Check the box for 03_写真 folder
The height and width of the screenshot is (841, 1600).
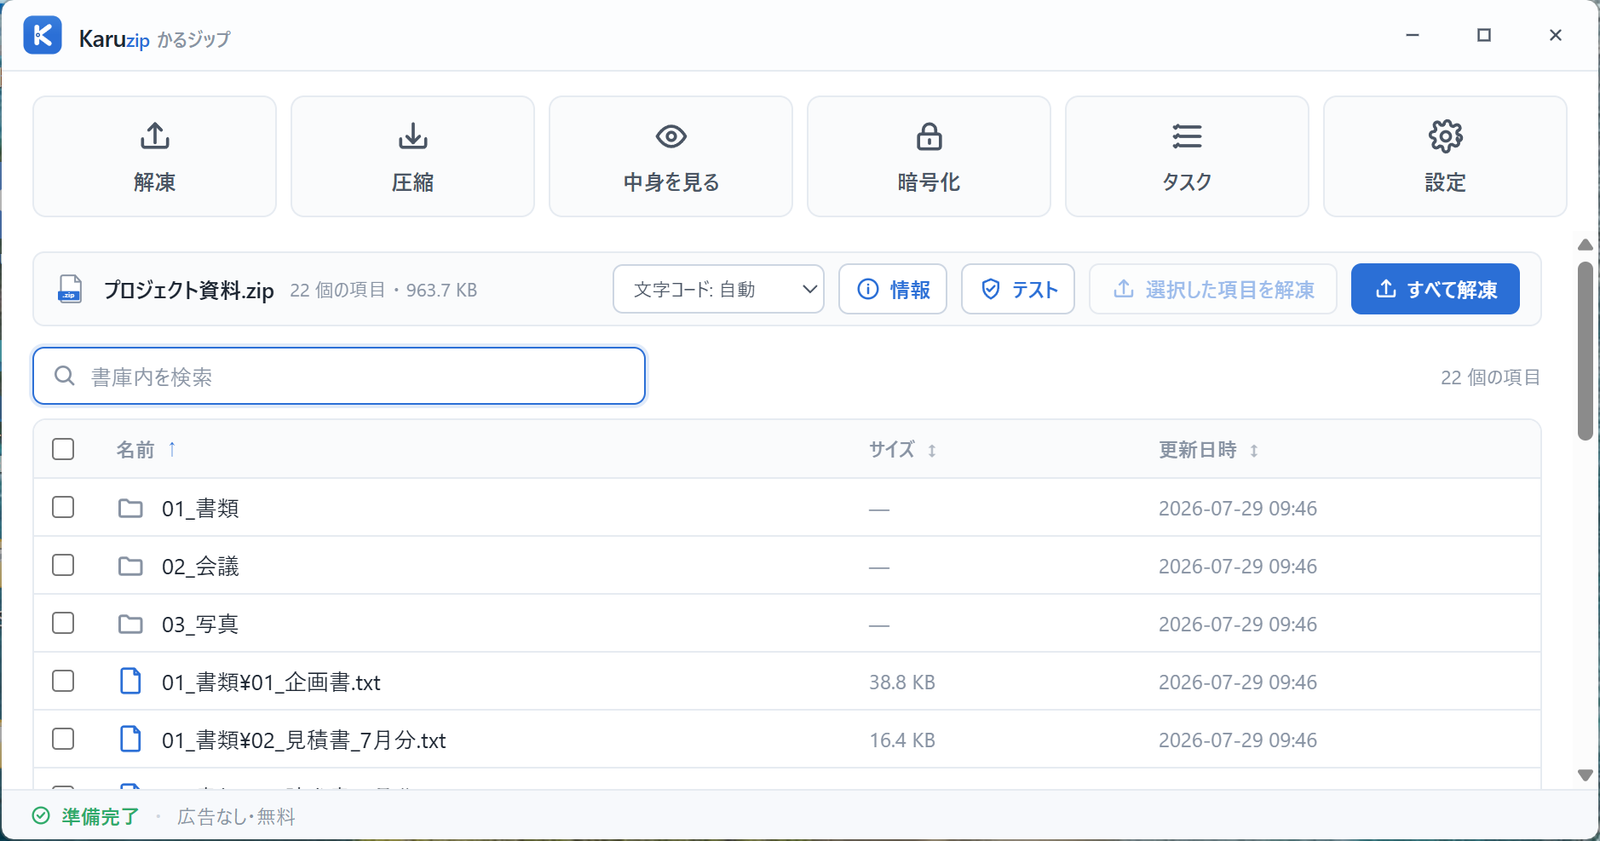coord(63,623)
